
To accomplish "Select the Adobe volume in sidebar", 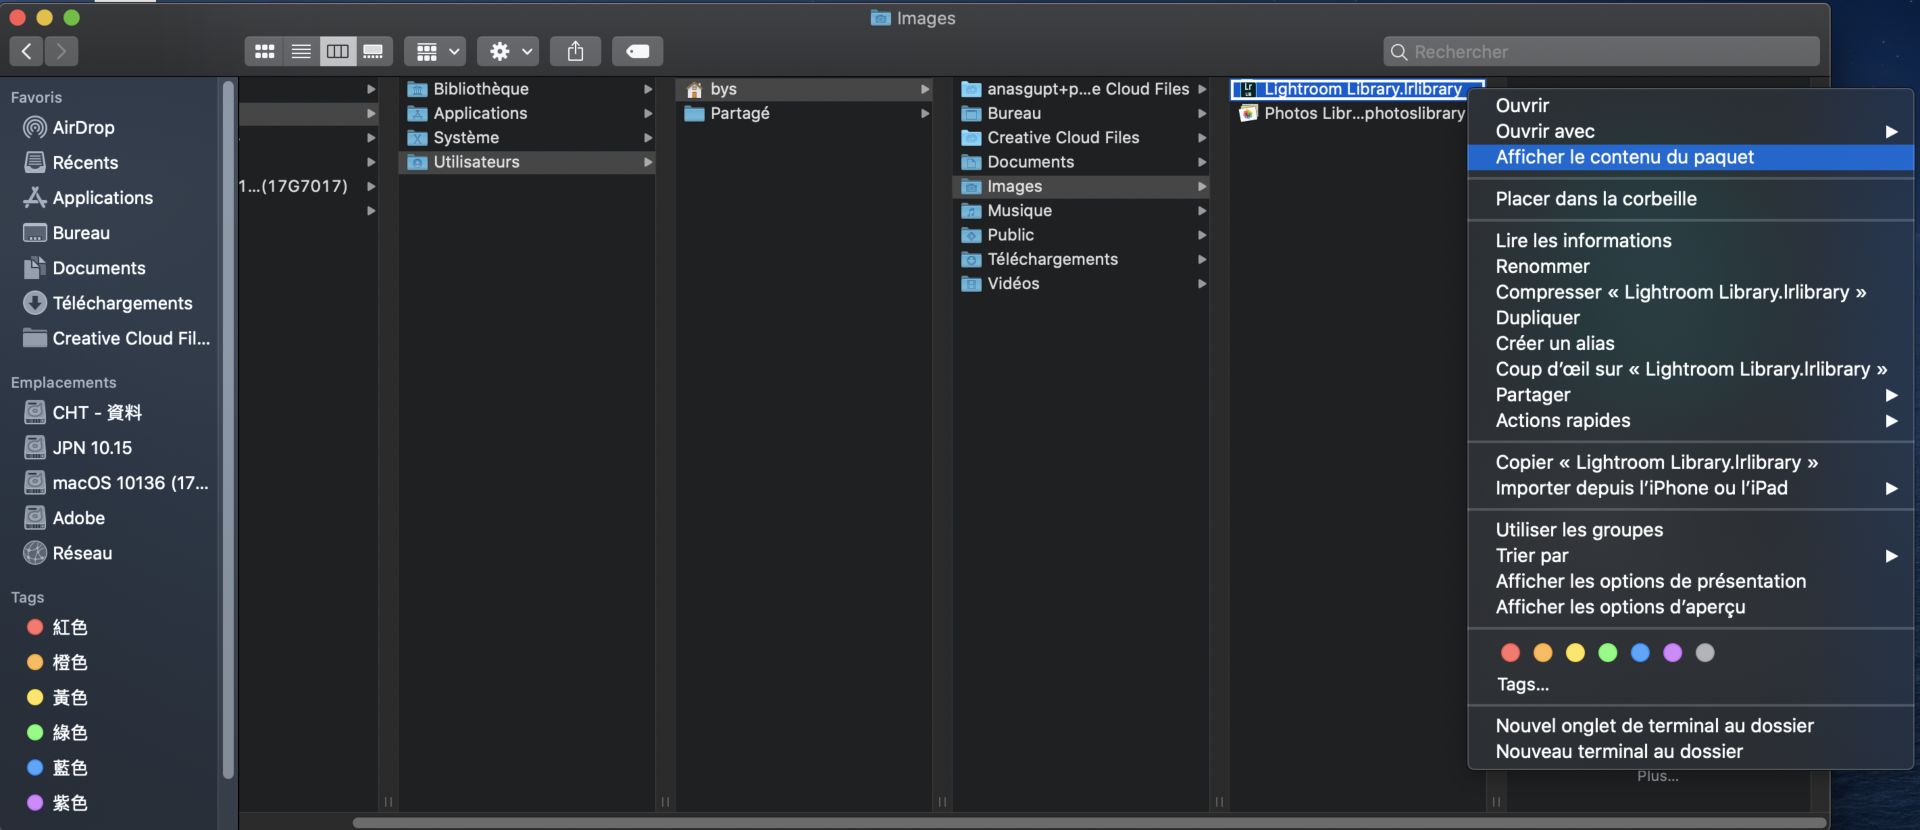I will click(x=64, y=518).
